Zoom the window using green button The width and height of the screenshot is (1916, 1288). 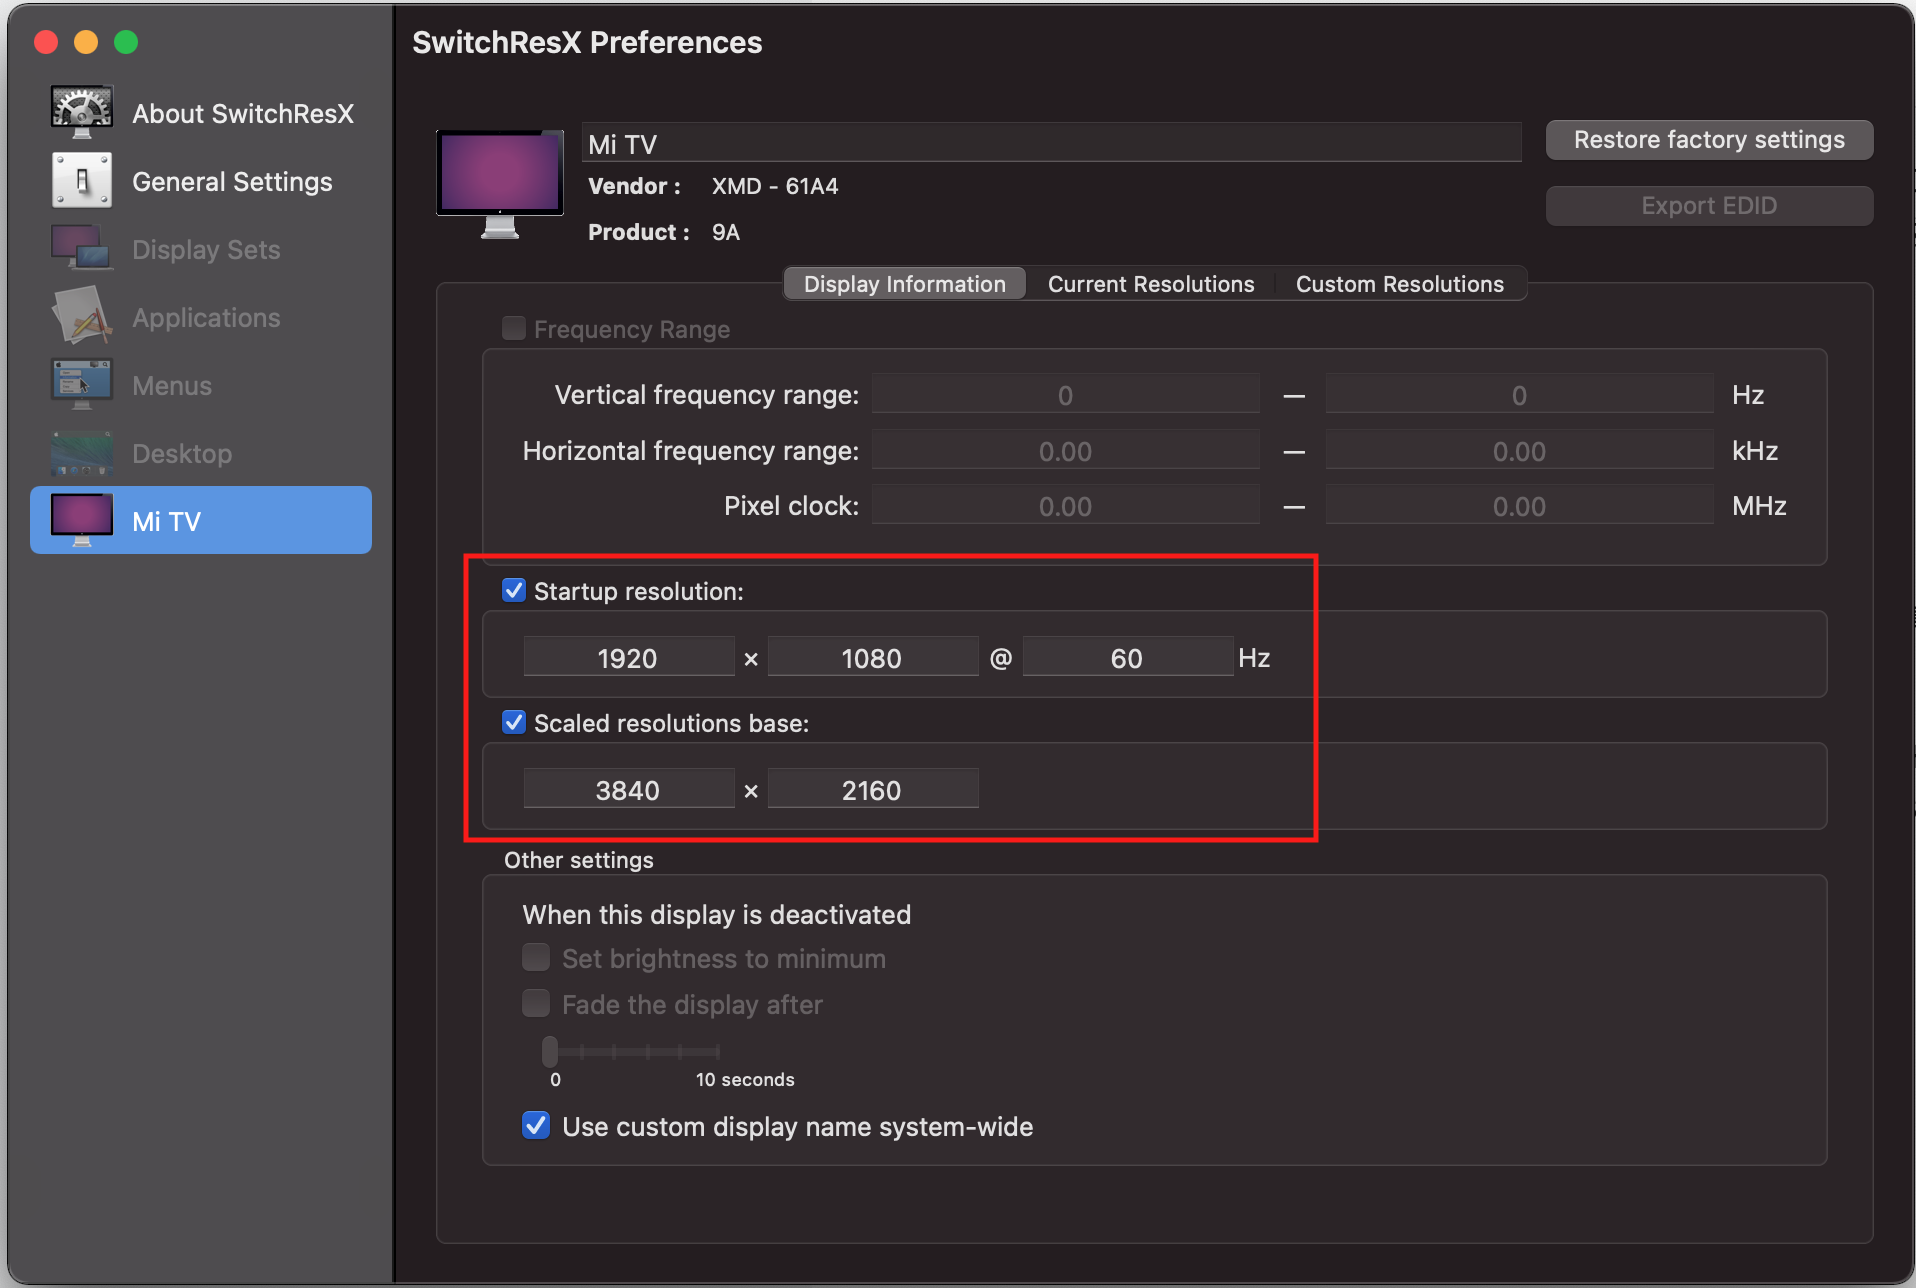[126, 42]
